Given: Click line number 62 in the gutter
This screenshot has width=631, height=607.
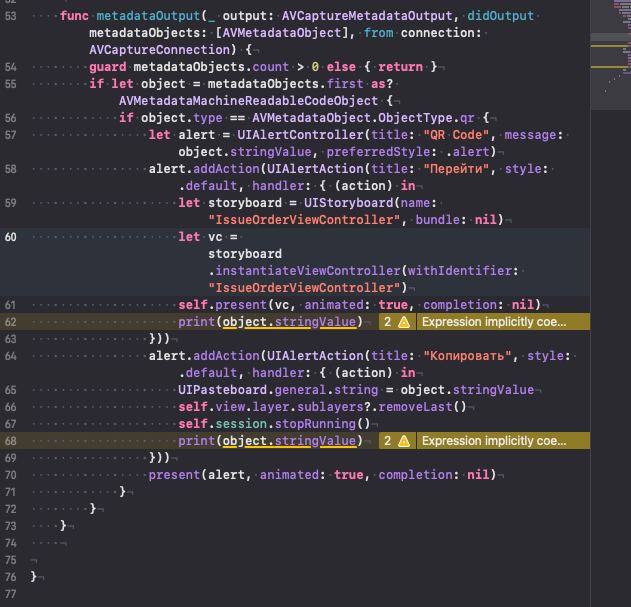Looking at the screenshot, I should pos(11,322).
